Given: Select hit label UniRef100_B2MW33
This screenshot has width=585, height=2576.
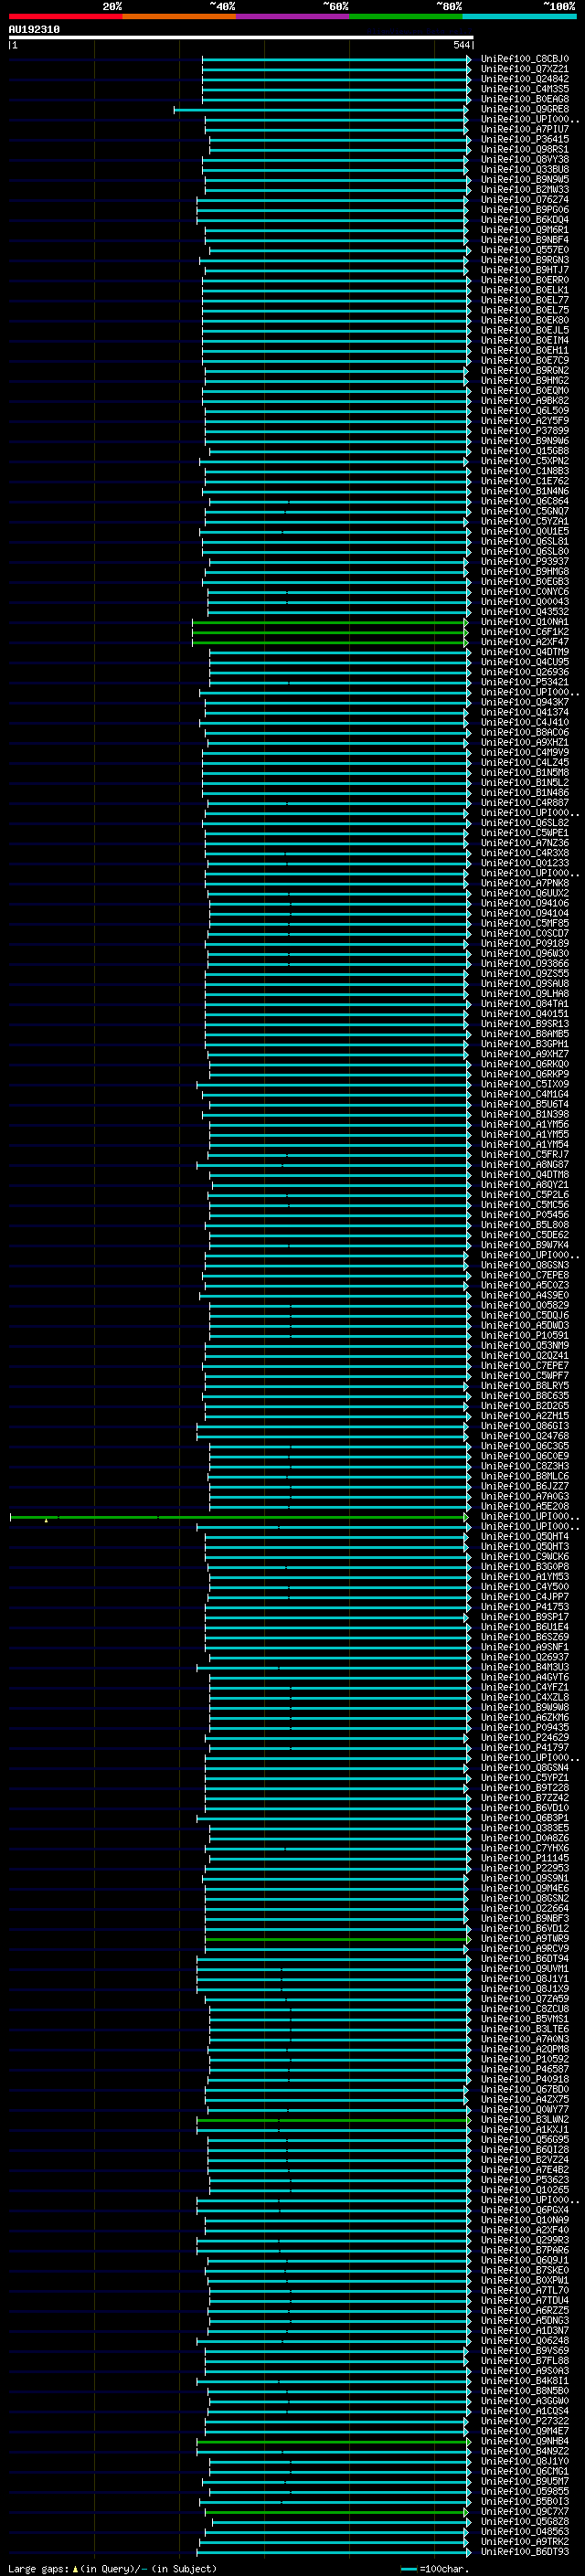Looking at the screenshot, I should 525,189.
